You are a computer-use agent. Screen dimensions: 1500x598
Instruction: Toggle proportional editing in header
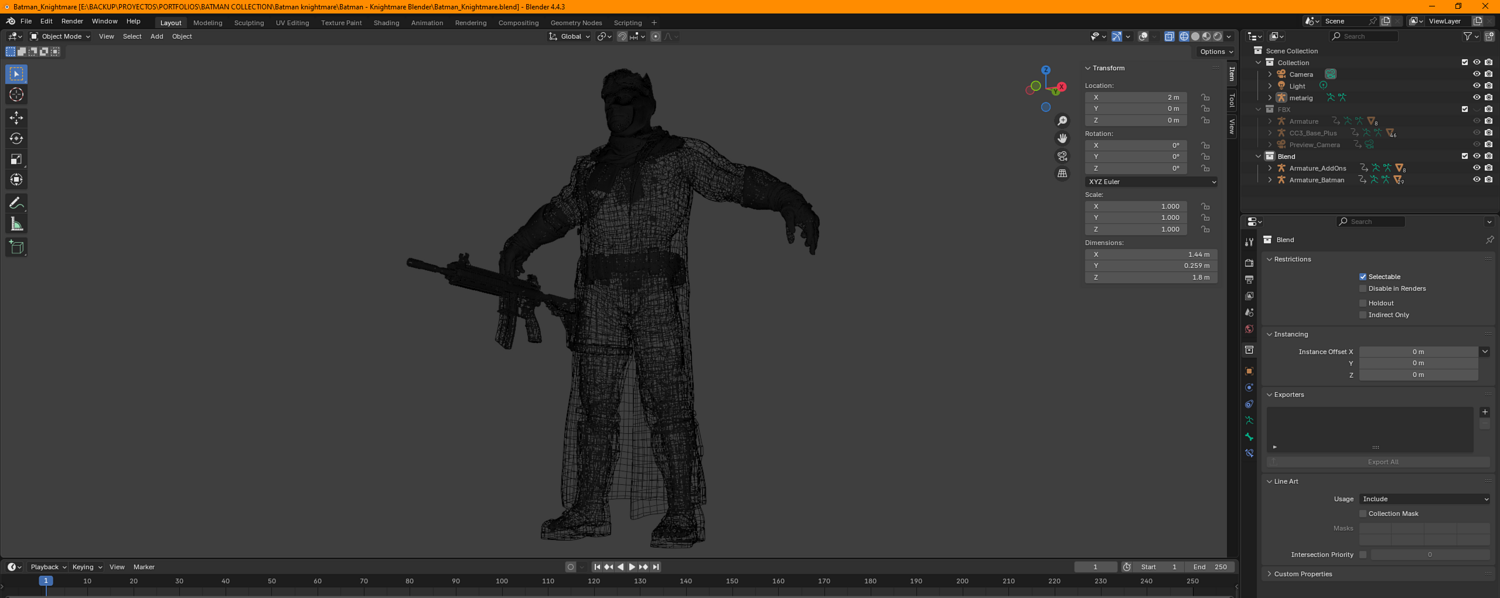656,36
